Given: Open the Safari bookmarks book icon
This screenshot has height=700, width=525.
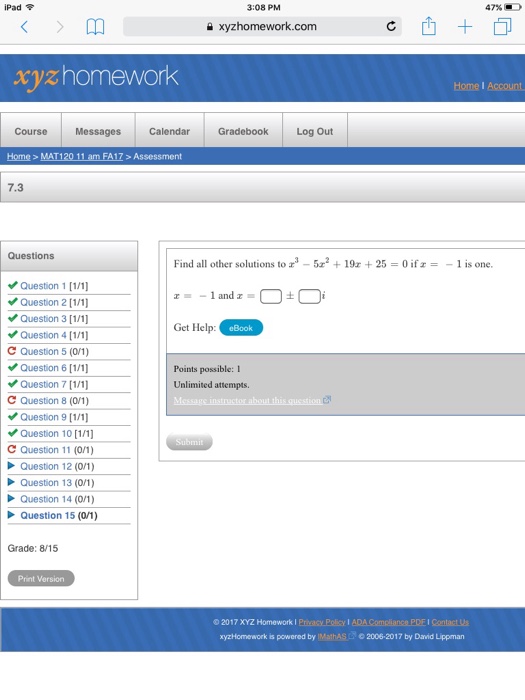Looking at the screenshot, I should click(x=95, y=27).
